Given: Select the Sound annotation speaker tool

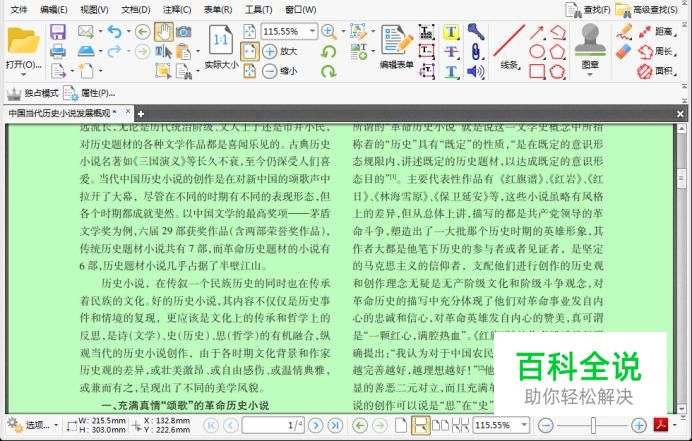Looking at the screenshot, I should coord(476,71).
